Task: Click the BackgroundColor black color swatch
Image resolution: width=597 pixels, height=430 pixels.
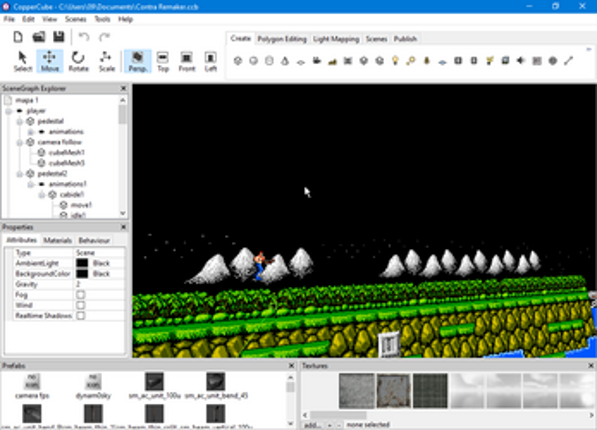Action: pos(82,273)
